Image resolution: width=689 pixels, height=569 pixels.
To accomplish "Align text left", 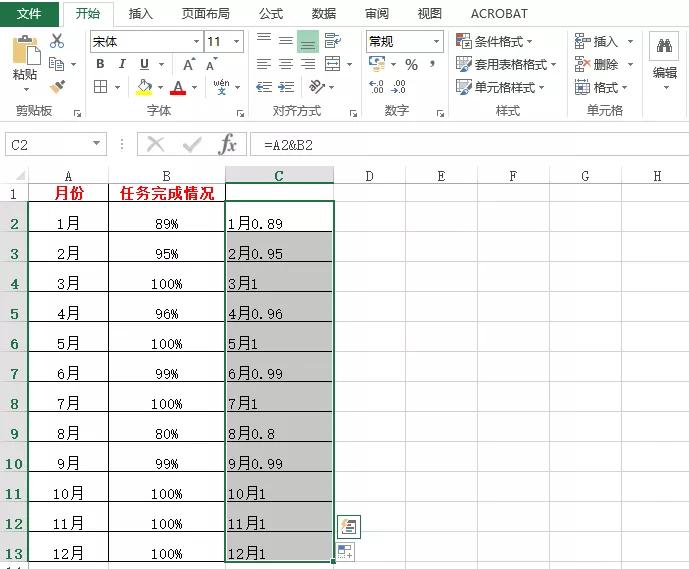I will coord(264,64).
